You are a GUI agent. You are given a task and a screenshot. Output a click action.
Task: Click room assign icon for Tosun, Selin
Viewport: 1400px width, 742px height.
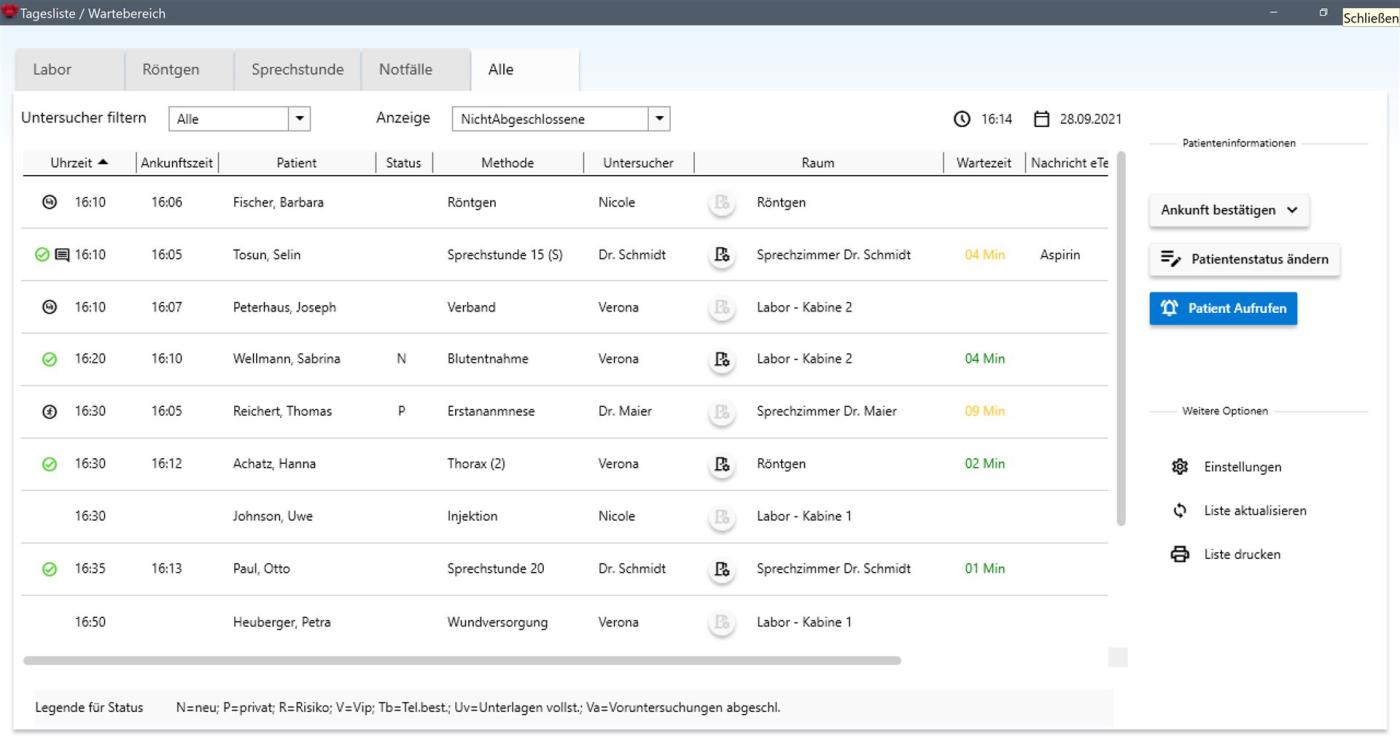[x=721, y=255]
